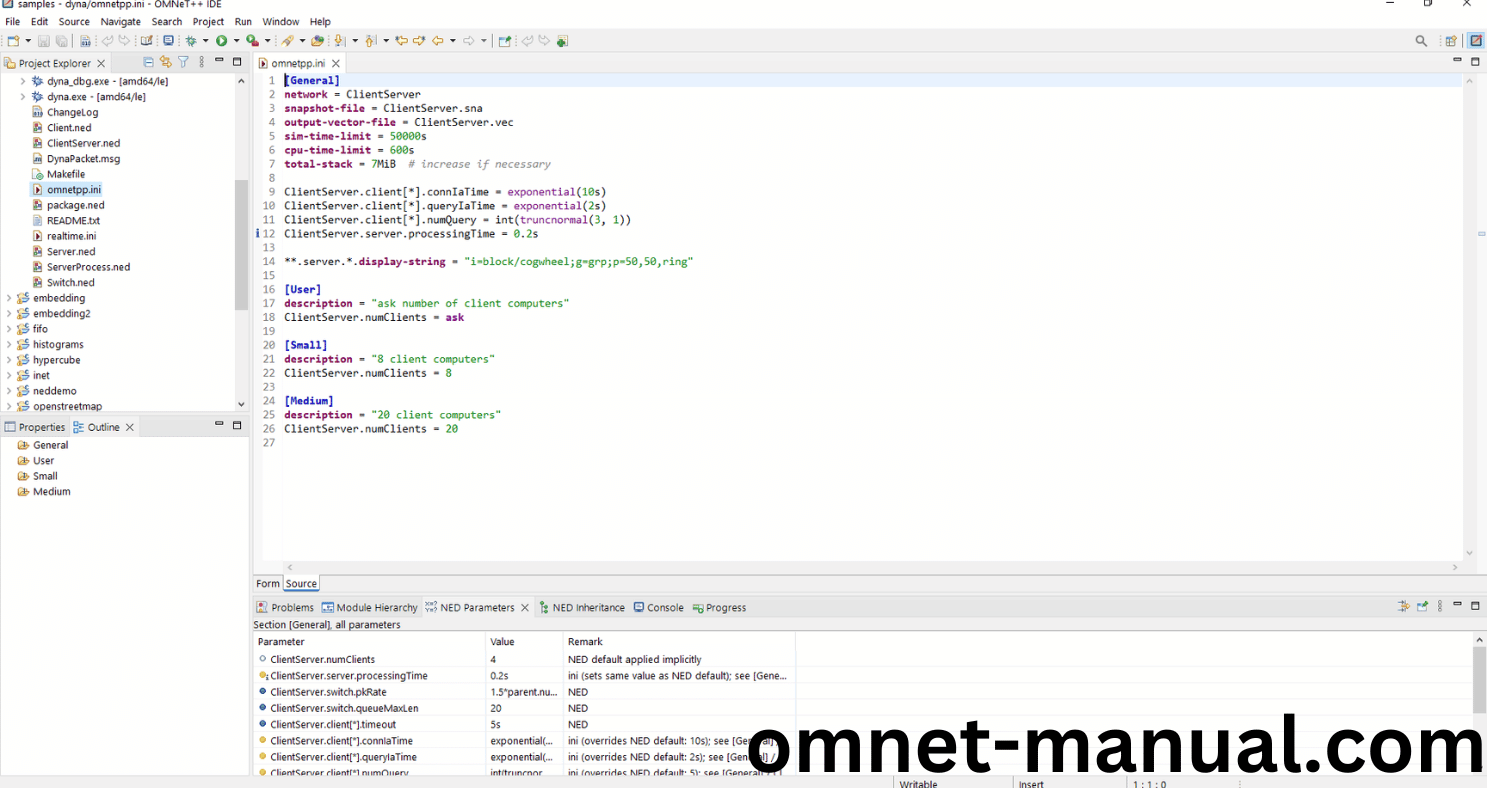Activate the Simulation perspective button
Screen dimensions: 1487x788
click(x=1475, y=41)
